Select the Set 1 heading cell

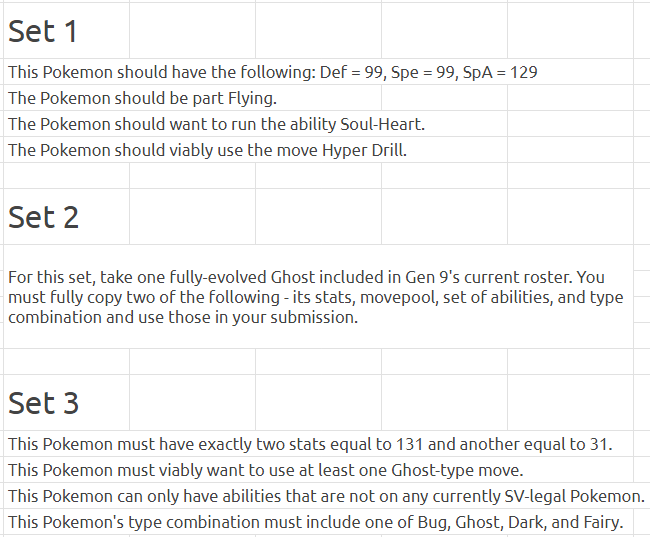coord(66,31)
